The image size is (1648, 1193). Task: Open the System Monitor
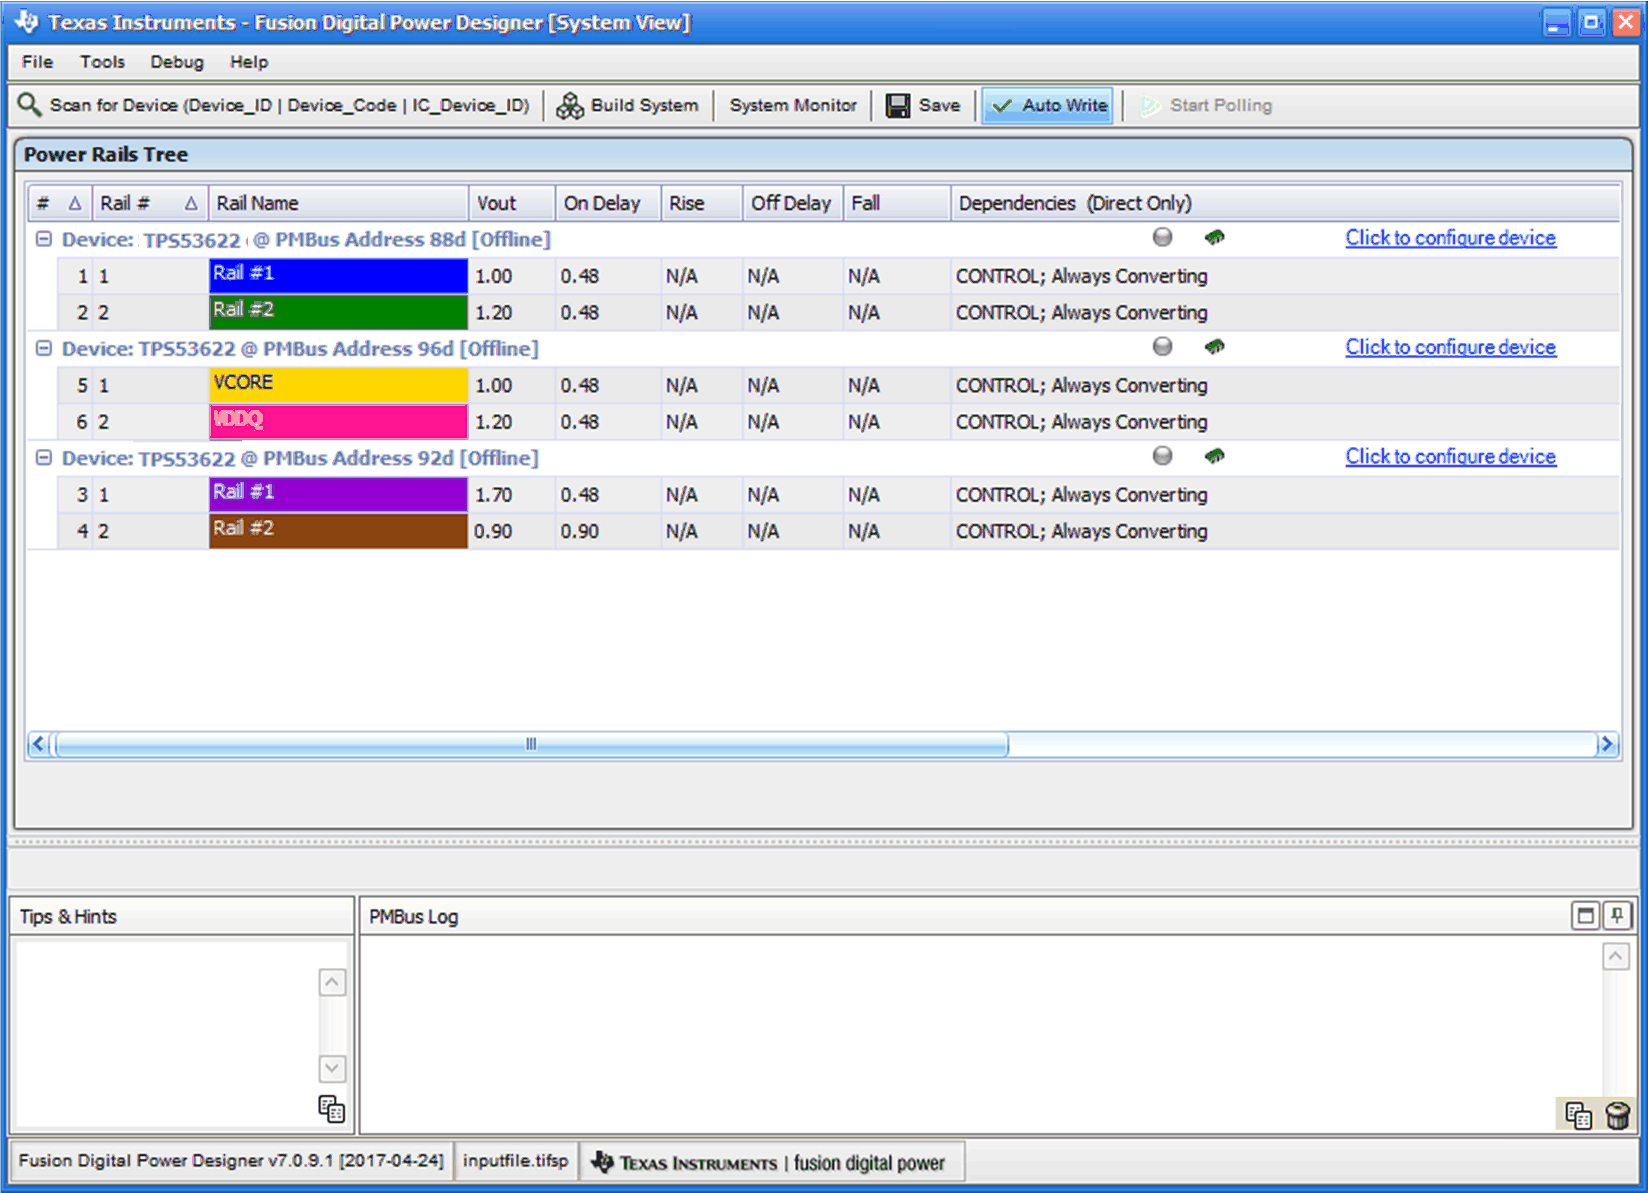[x=792, y=105]
